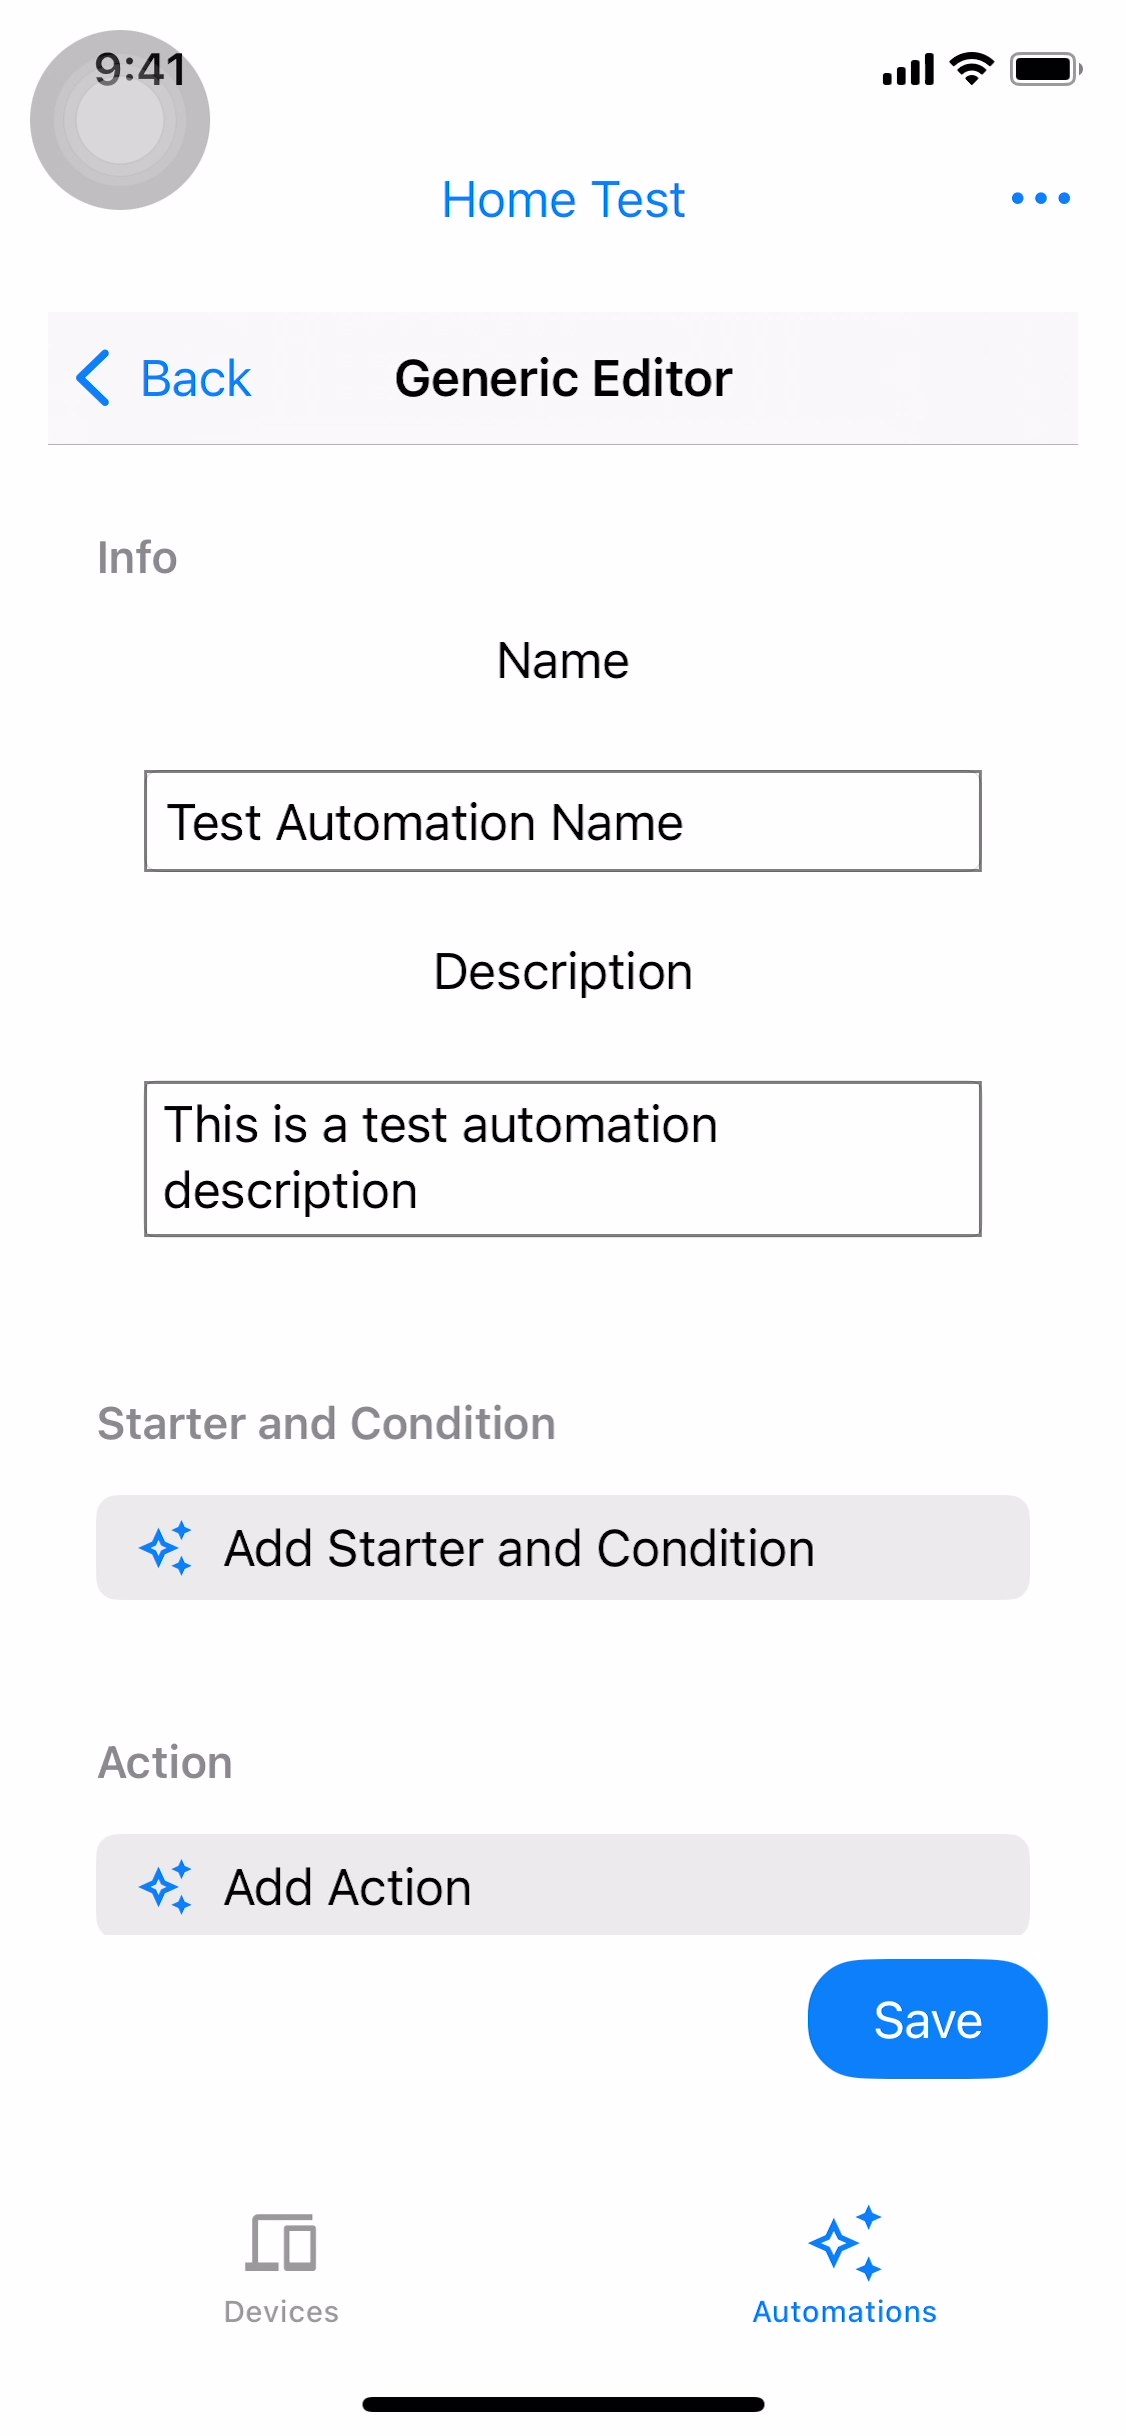1126x2436 pixels.
Task: Click into the automation description text box
Action: [x=563, y=1159]
